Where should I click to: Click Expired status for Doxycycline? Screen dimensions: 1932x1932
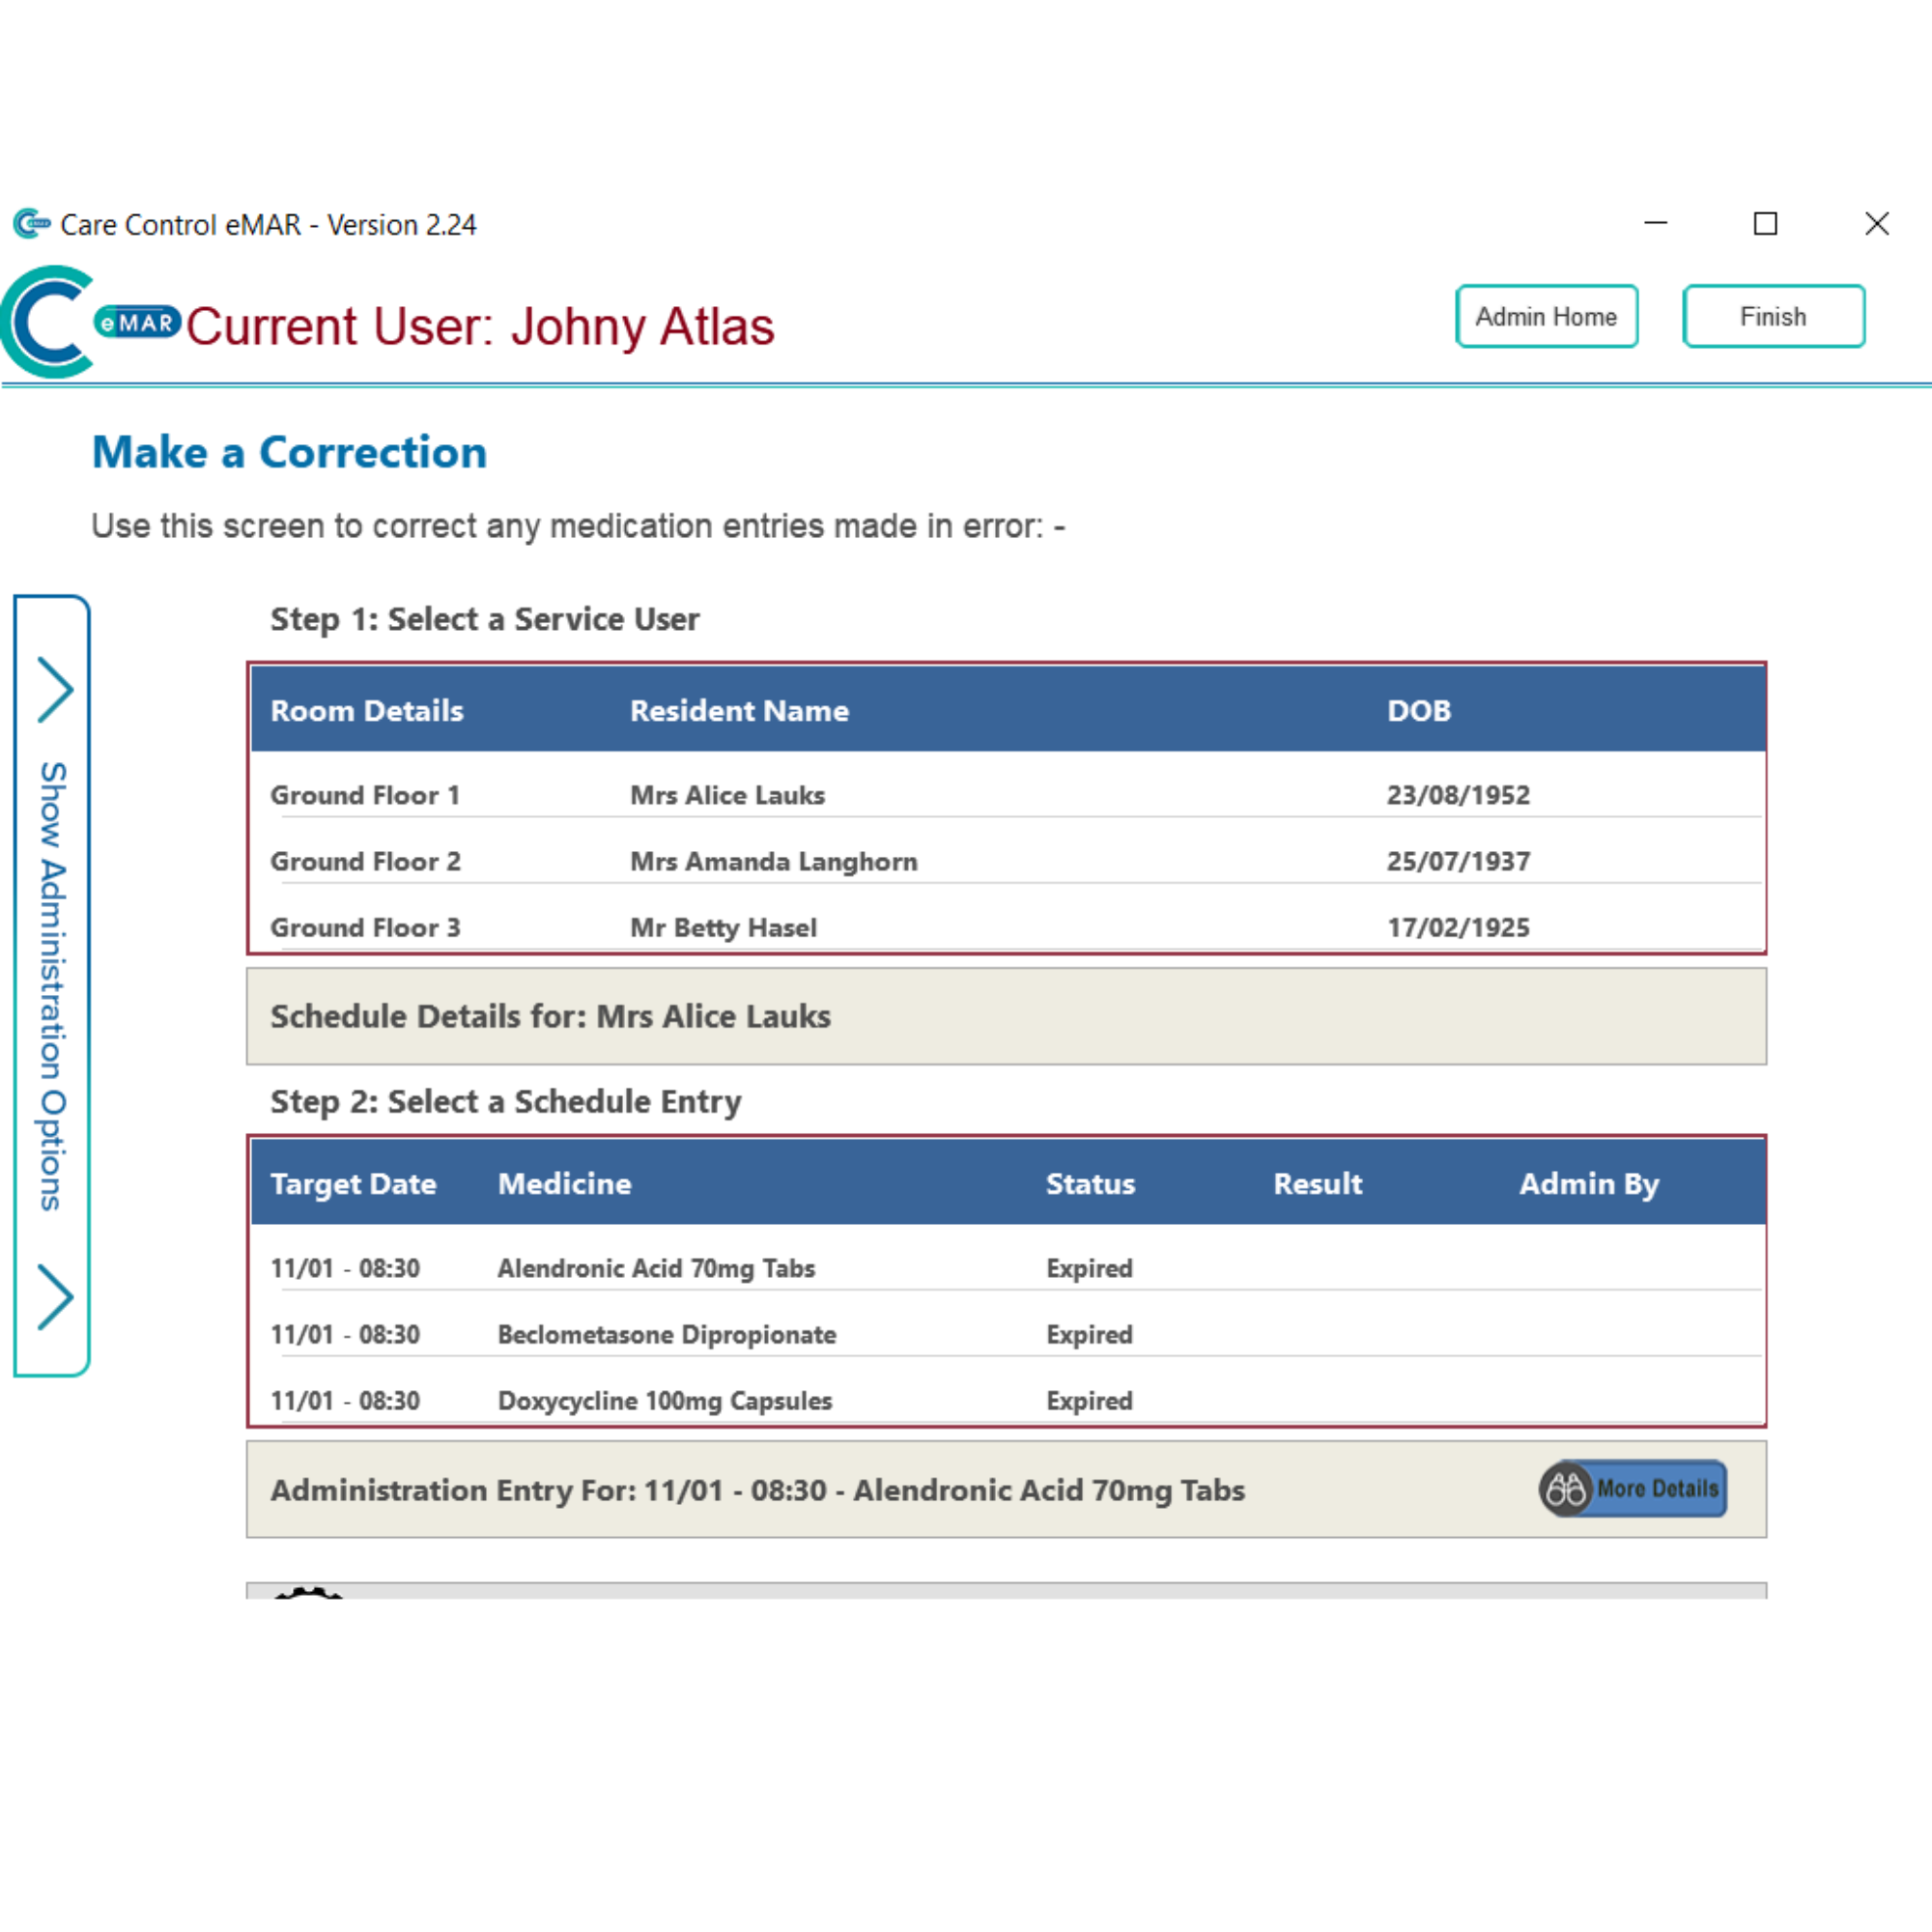1089,1400
